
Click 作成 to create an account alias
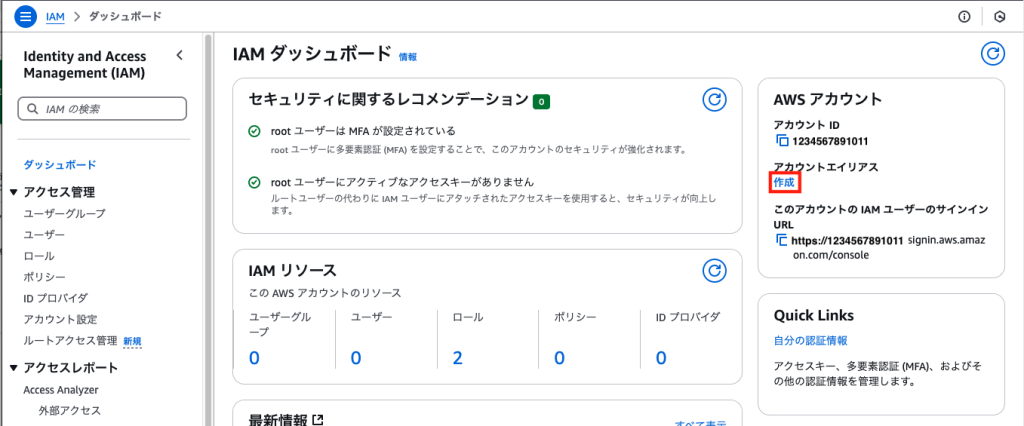784,182
